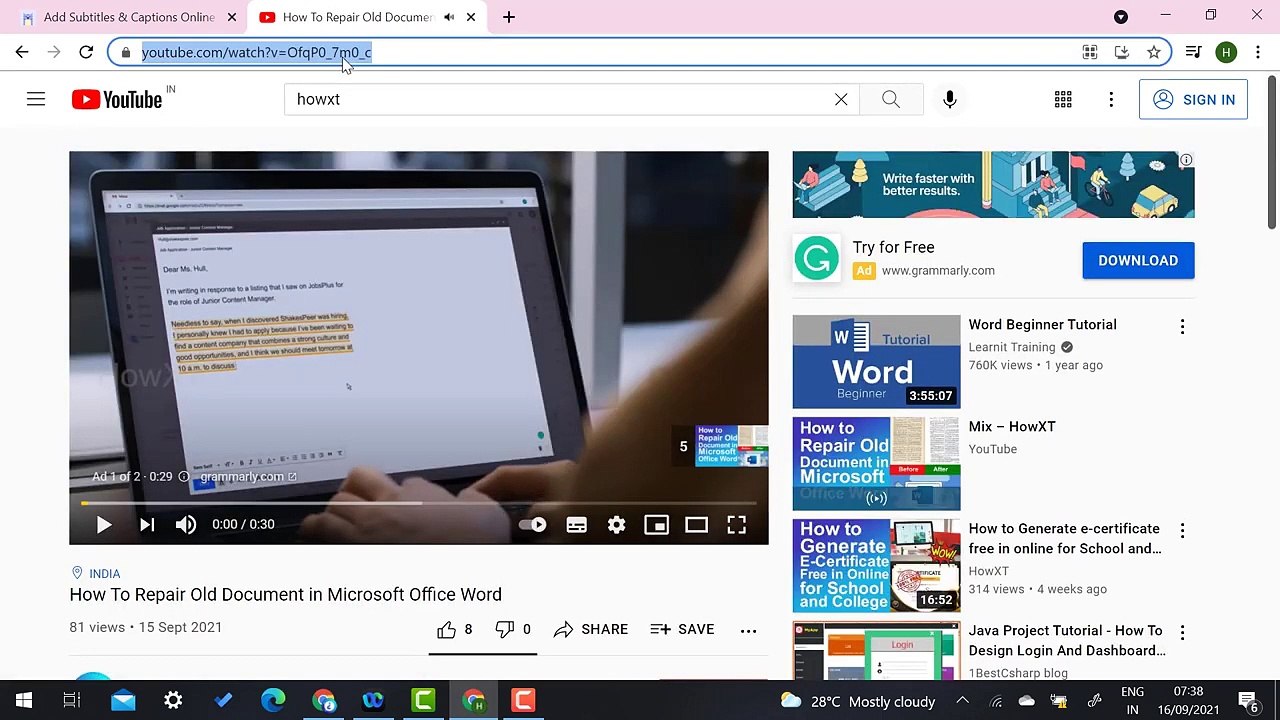Screen dimensions: 1280x720
Task: Open more actions below video
Action: coord(748,630)
